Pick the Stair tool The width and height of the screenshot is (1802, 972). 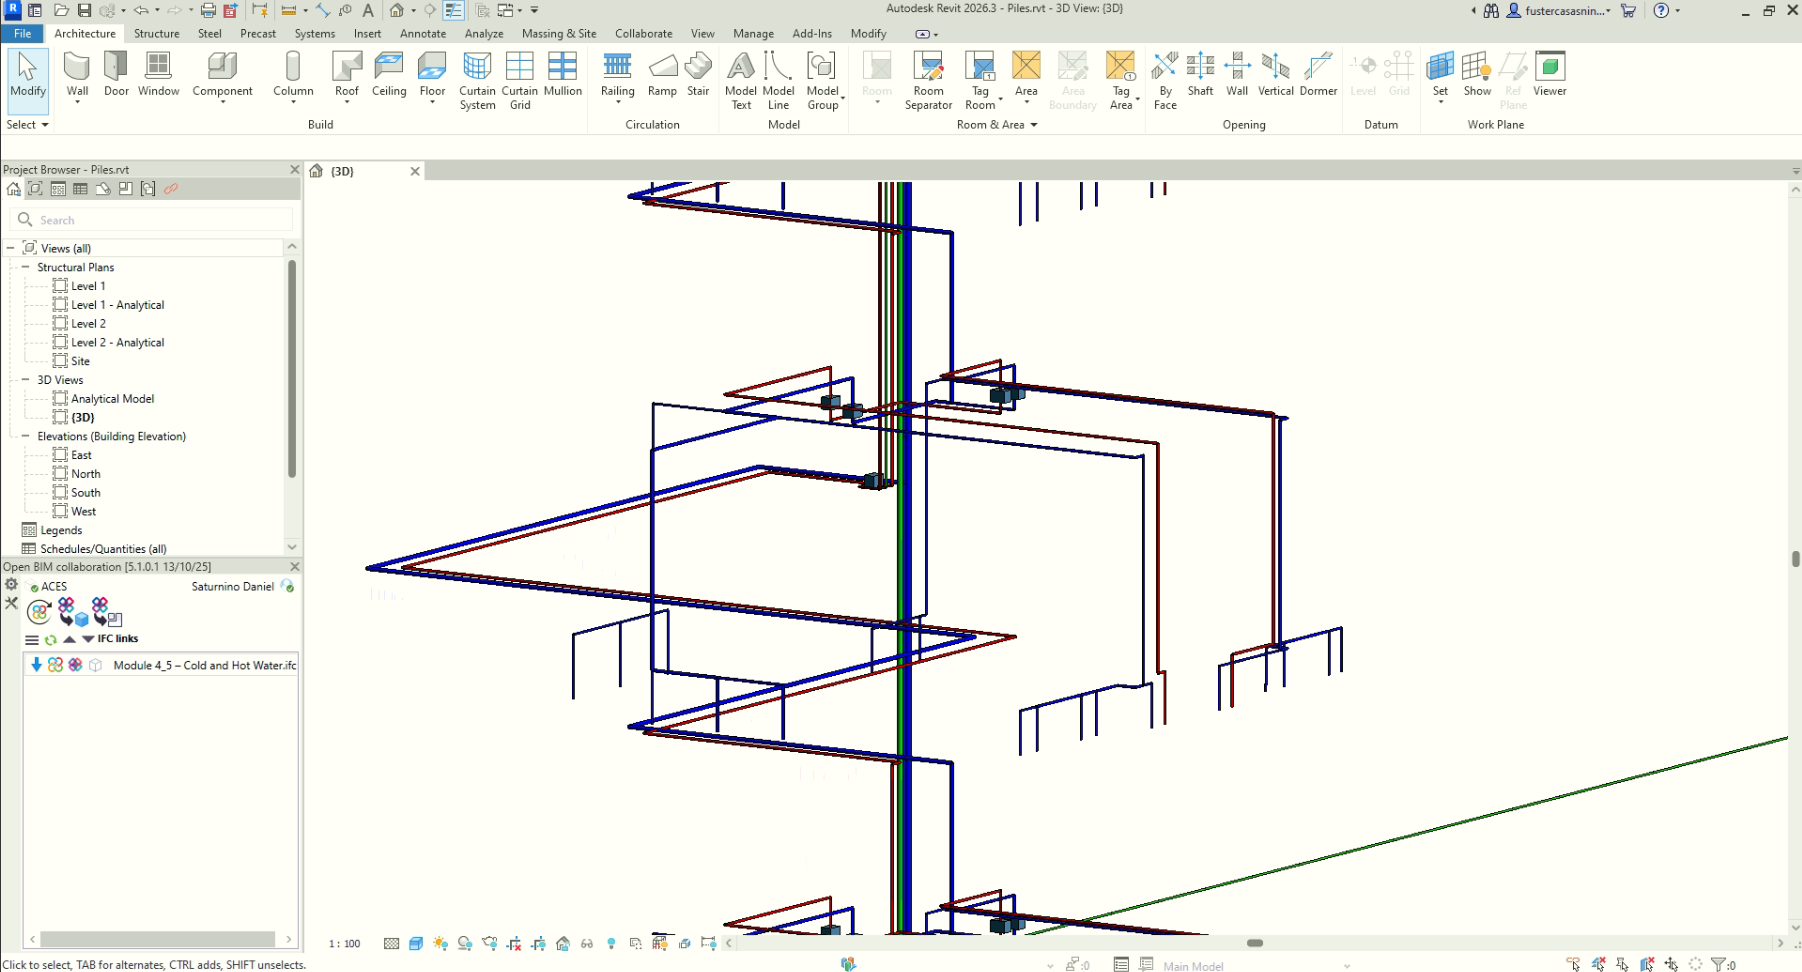[698, 75]
